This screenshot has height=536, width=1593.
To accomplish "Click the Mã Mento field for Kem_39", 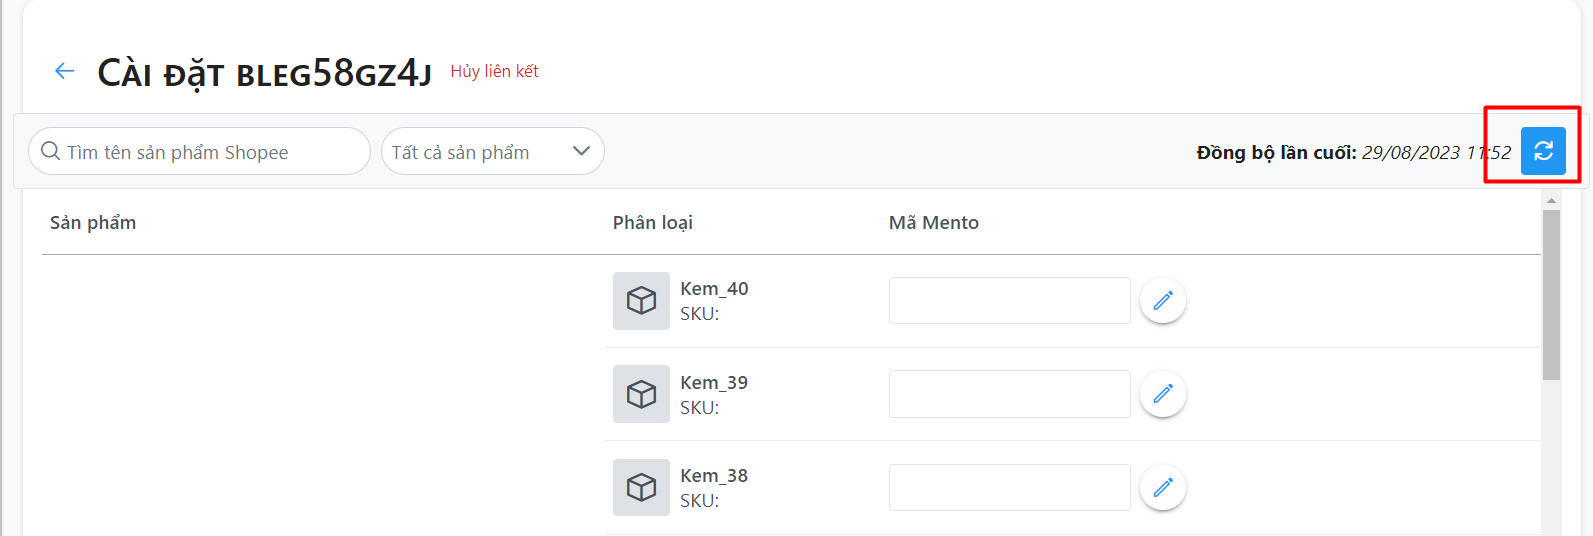I will 1009,394.
